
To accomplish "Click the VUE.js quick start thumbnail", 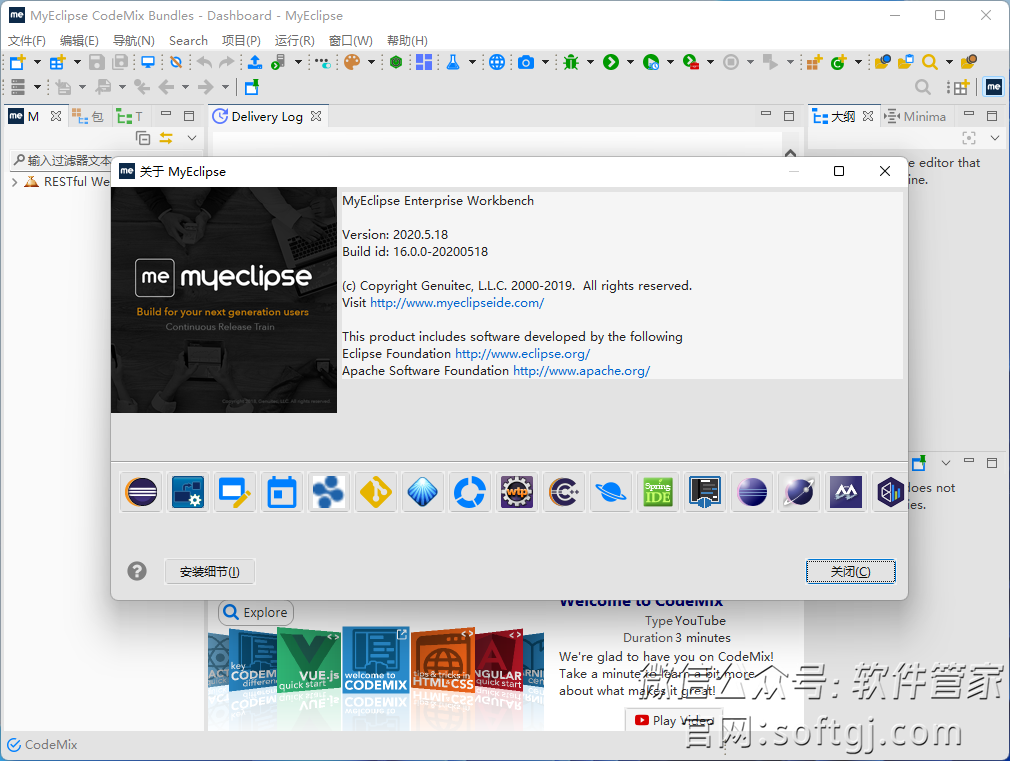I will 310,660.
